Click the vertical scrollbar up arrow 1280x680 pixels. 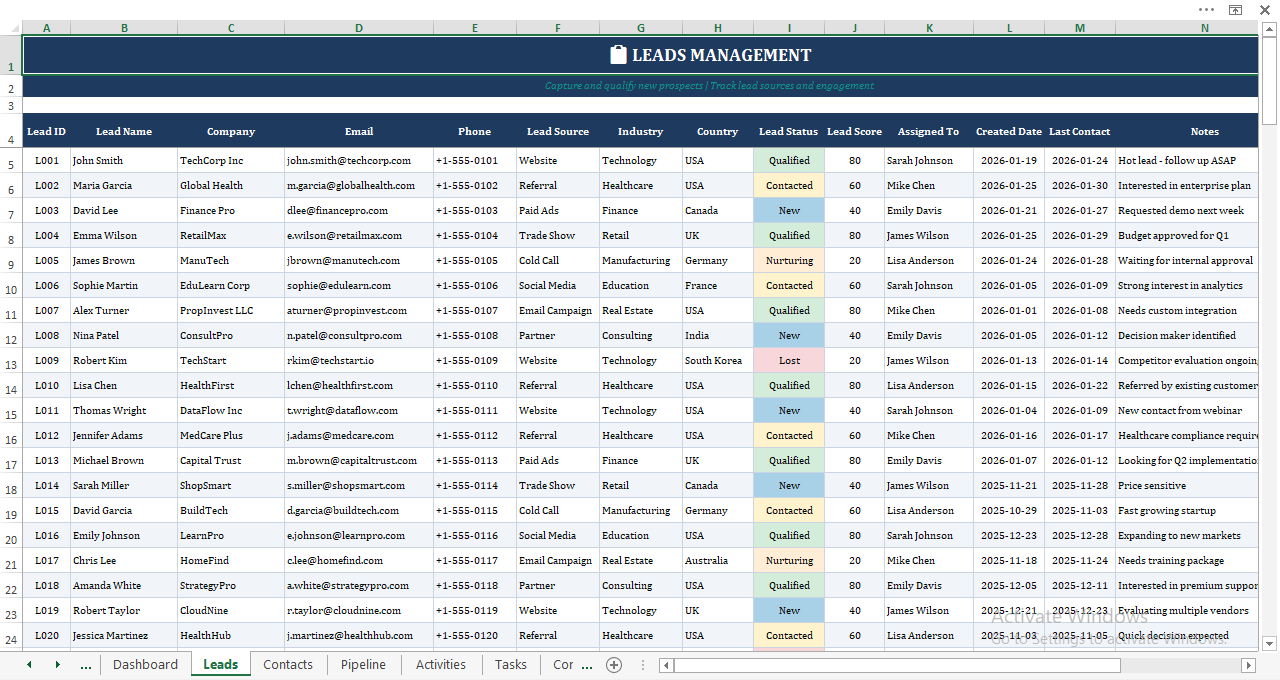point(1270,30)
